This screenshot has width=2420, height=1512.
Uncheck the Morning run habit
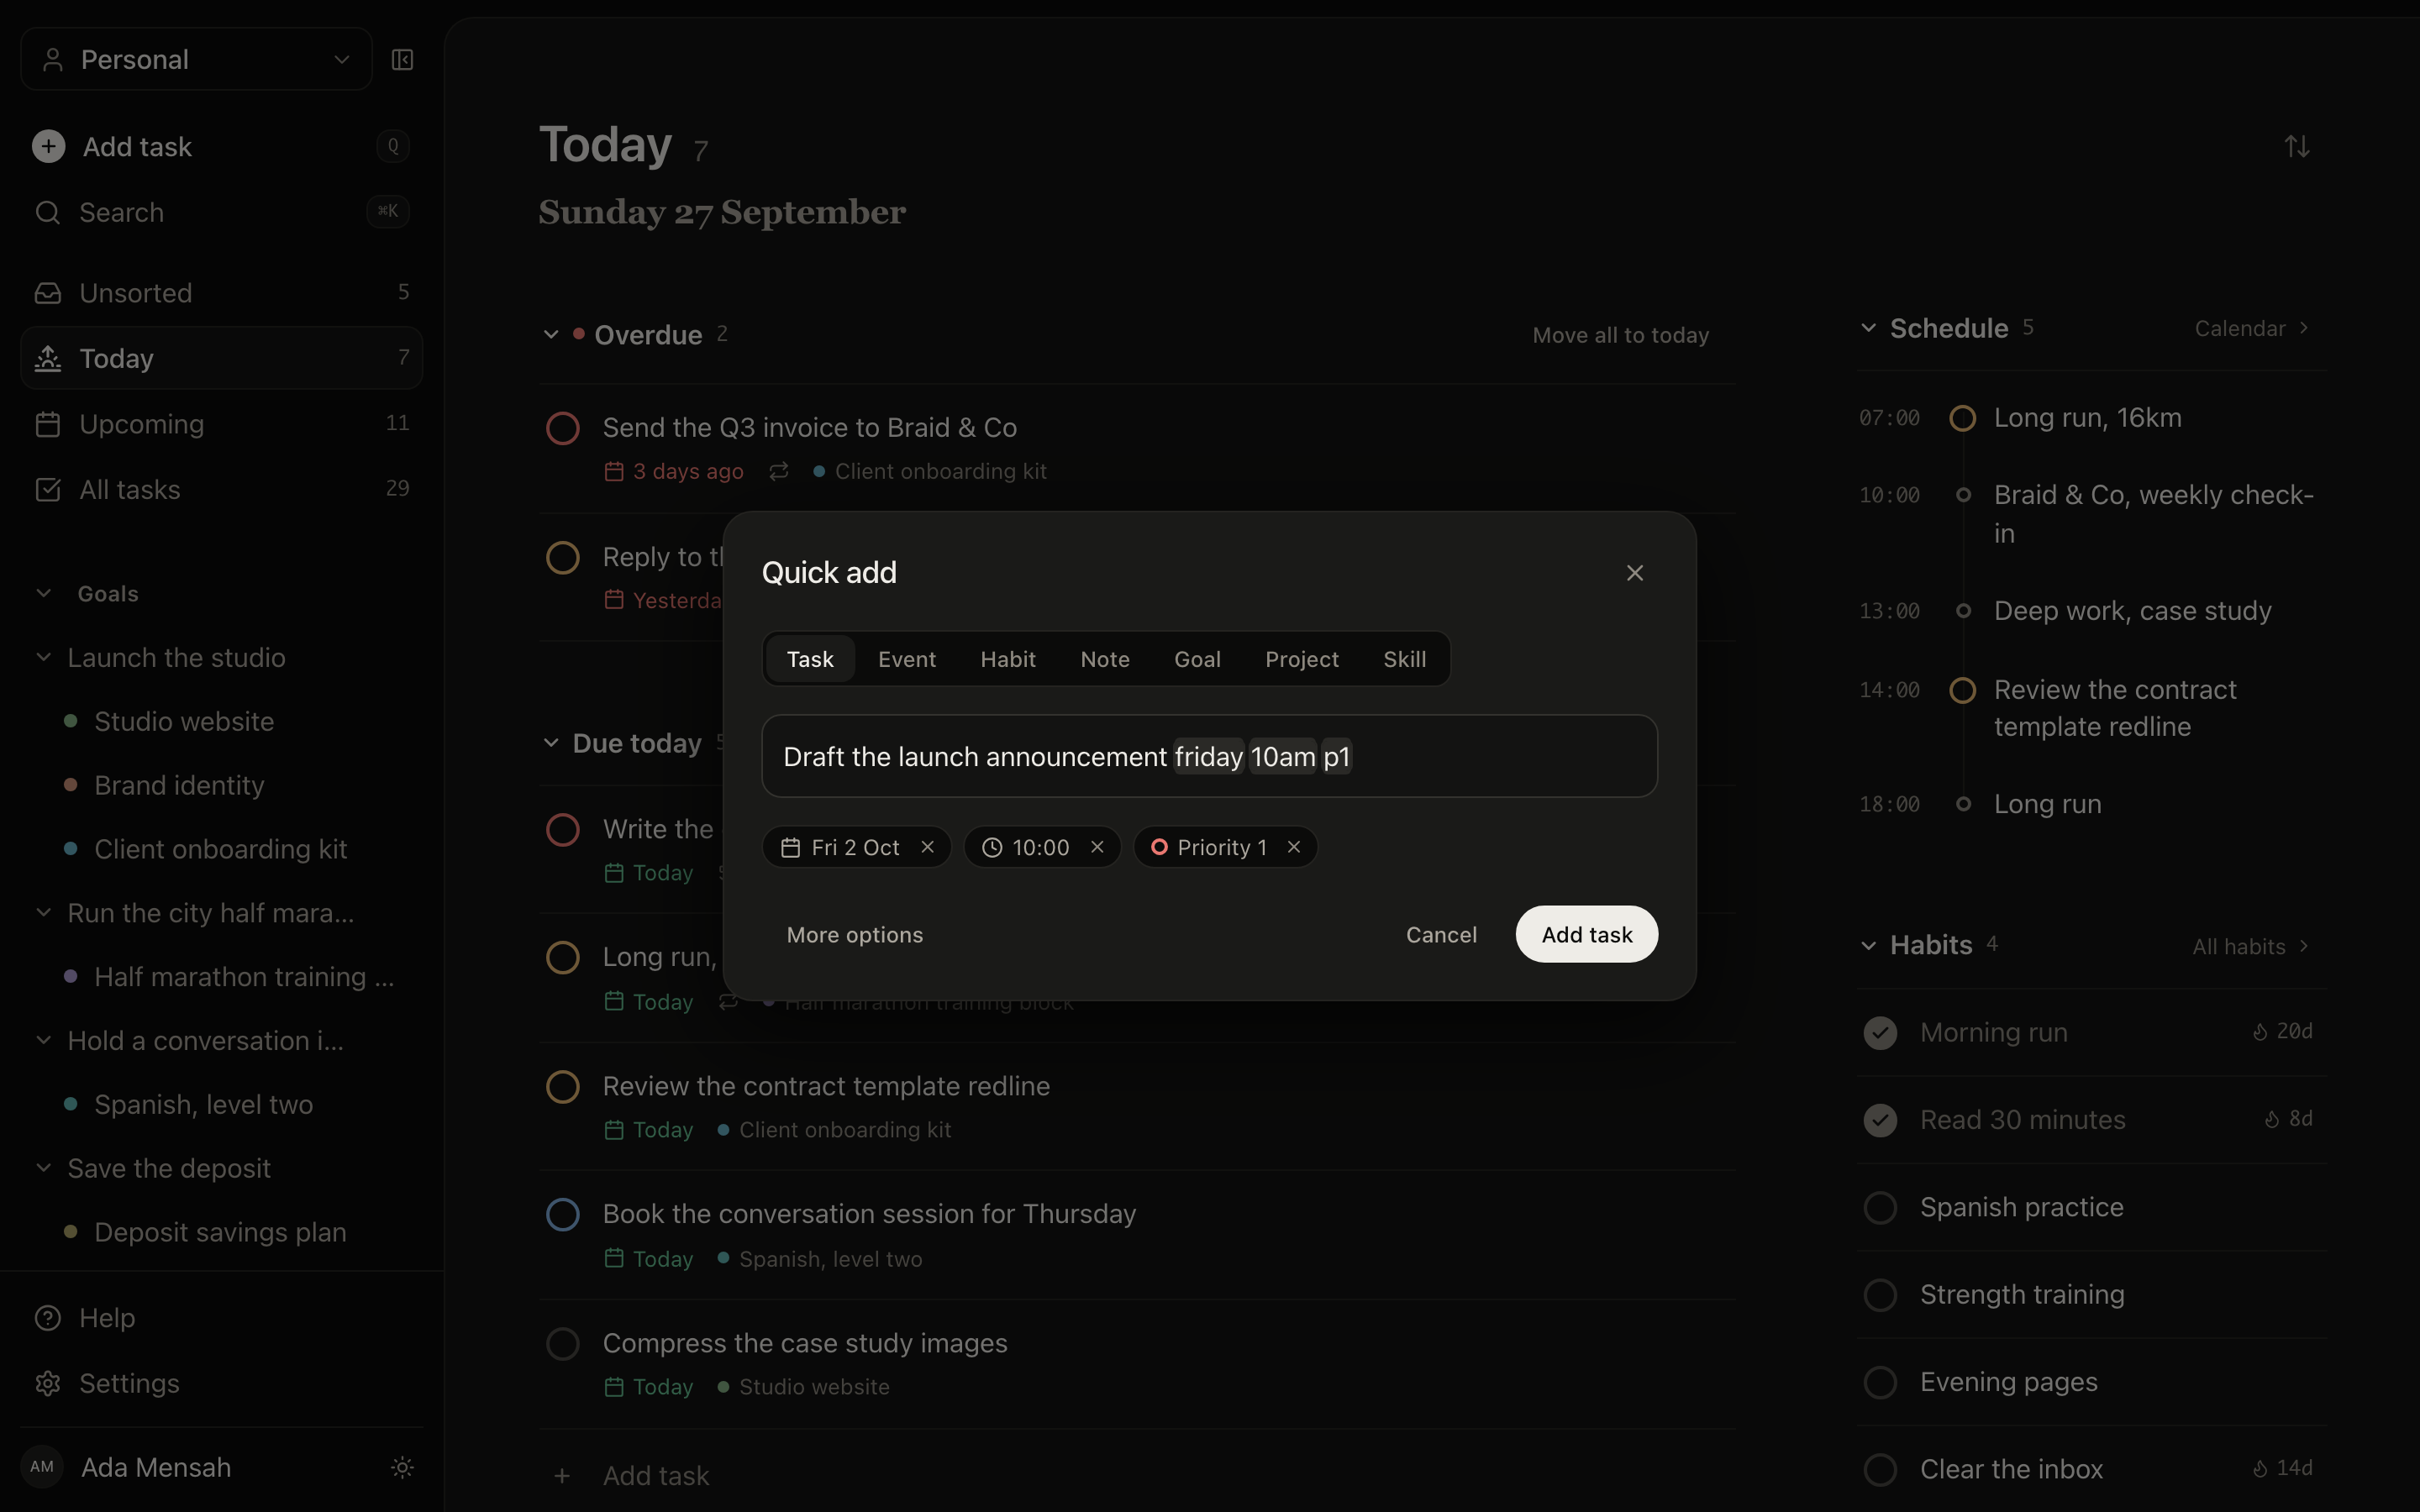[x=1880, y=1033]
